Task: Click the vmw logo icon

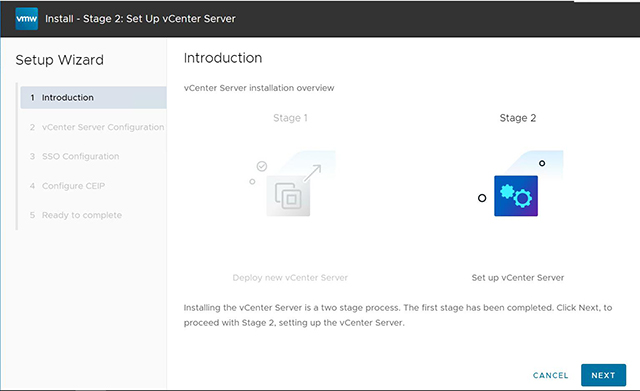Action: 27,19
